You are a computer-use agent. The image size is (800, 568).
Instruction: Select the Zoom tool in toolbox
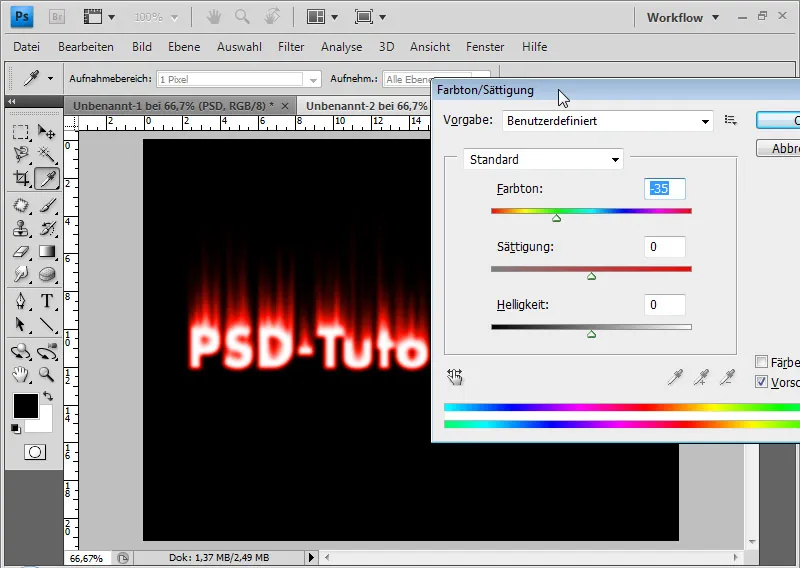(47, 375)
